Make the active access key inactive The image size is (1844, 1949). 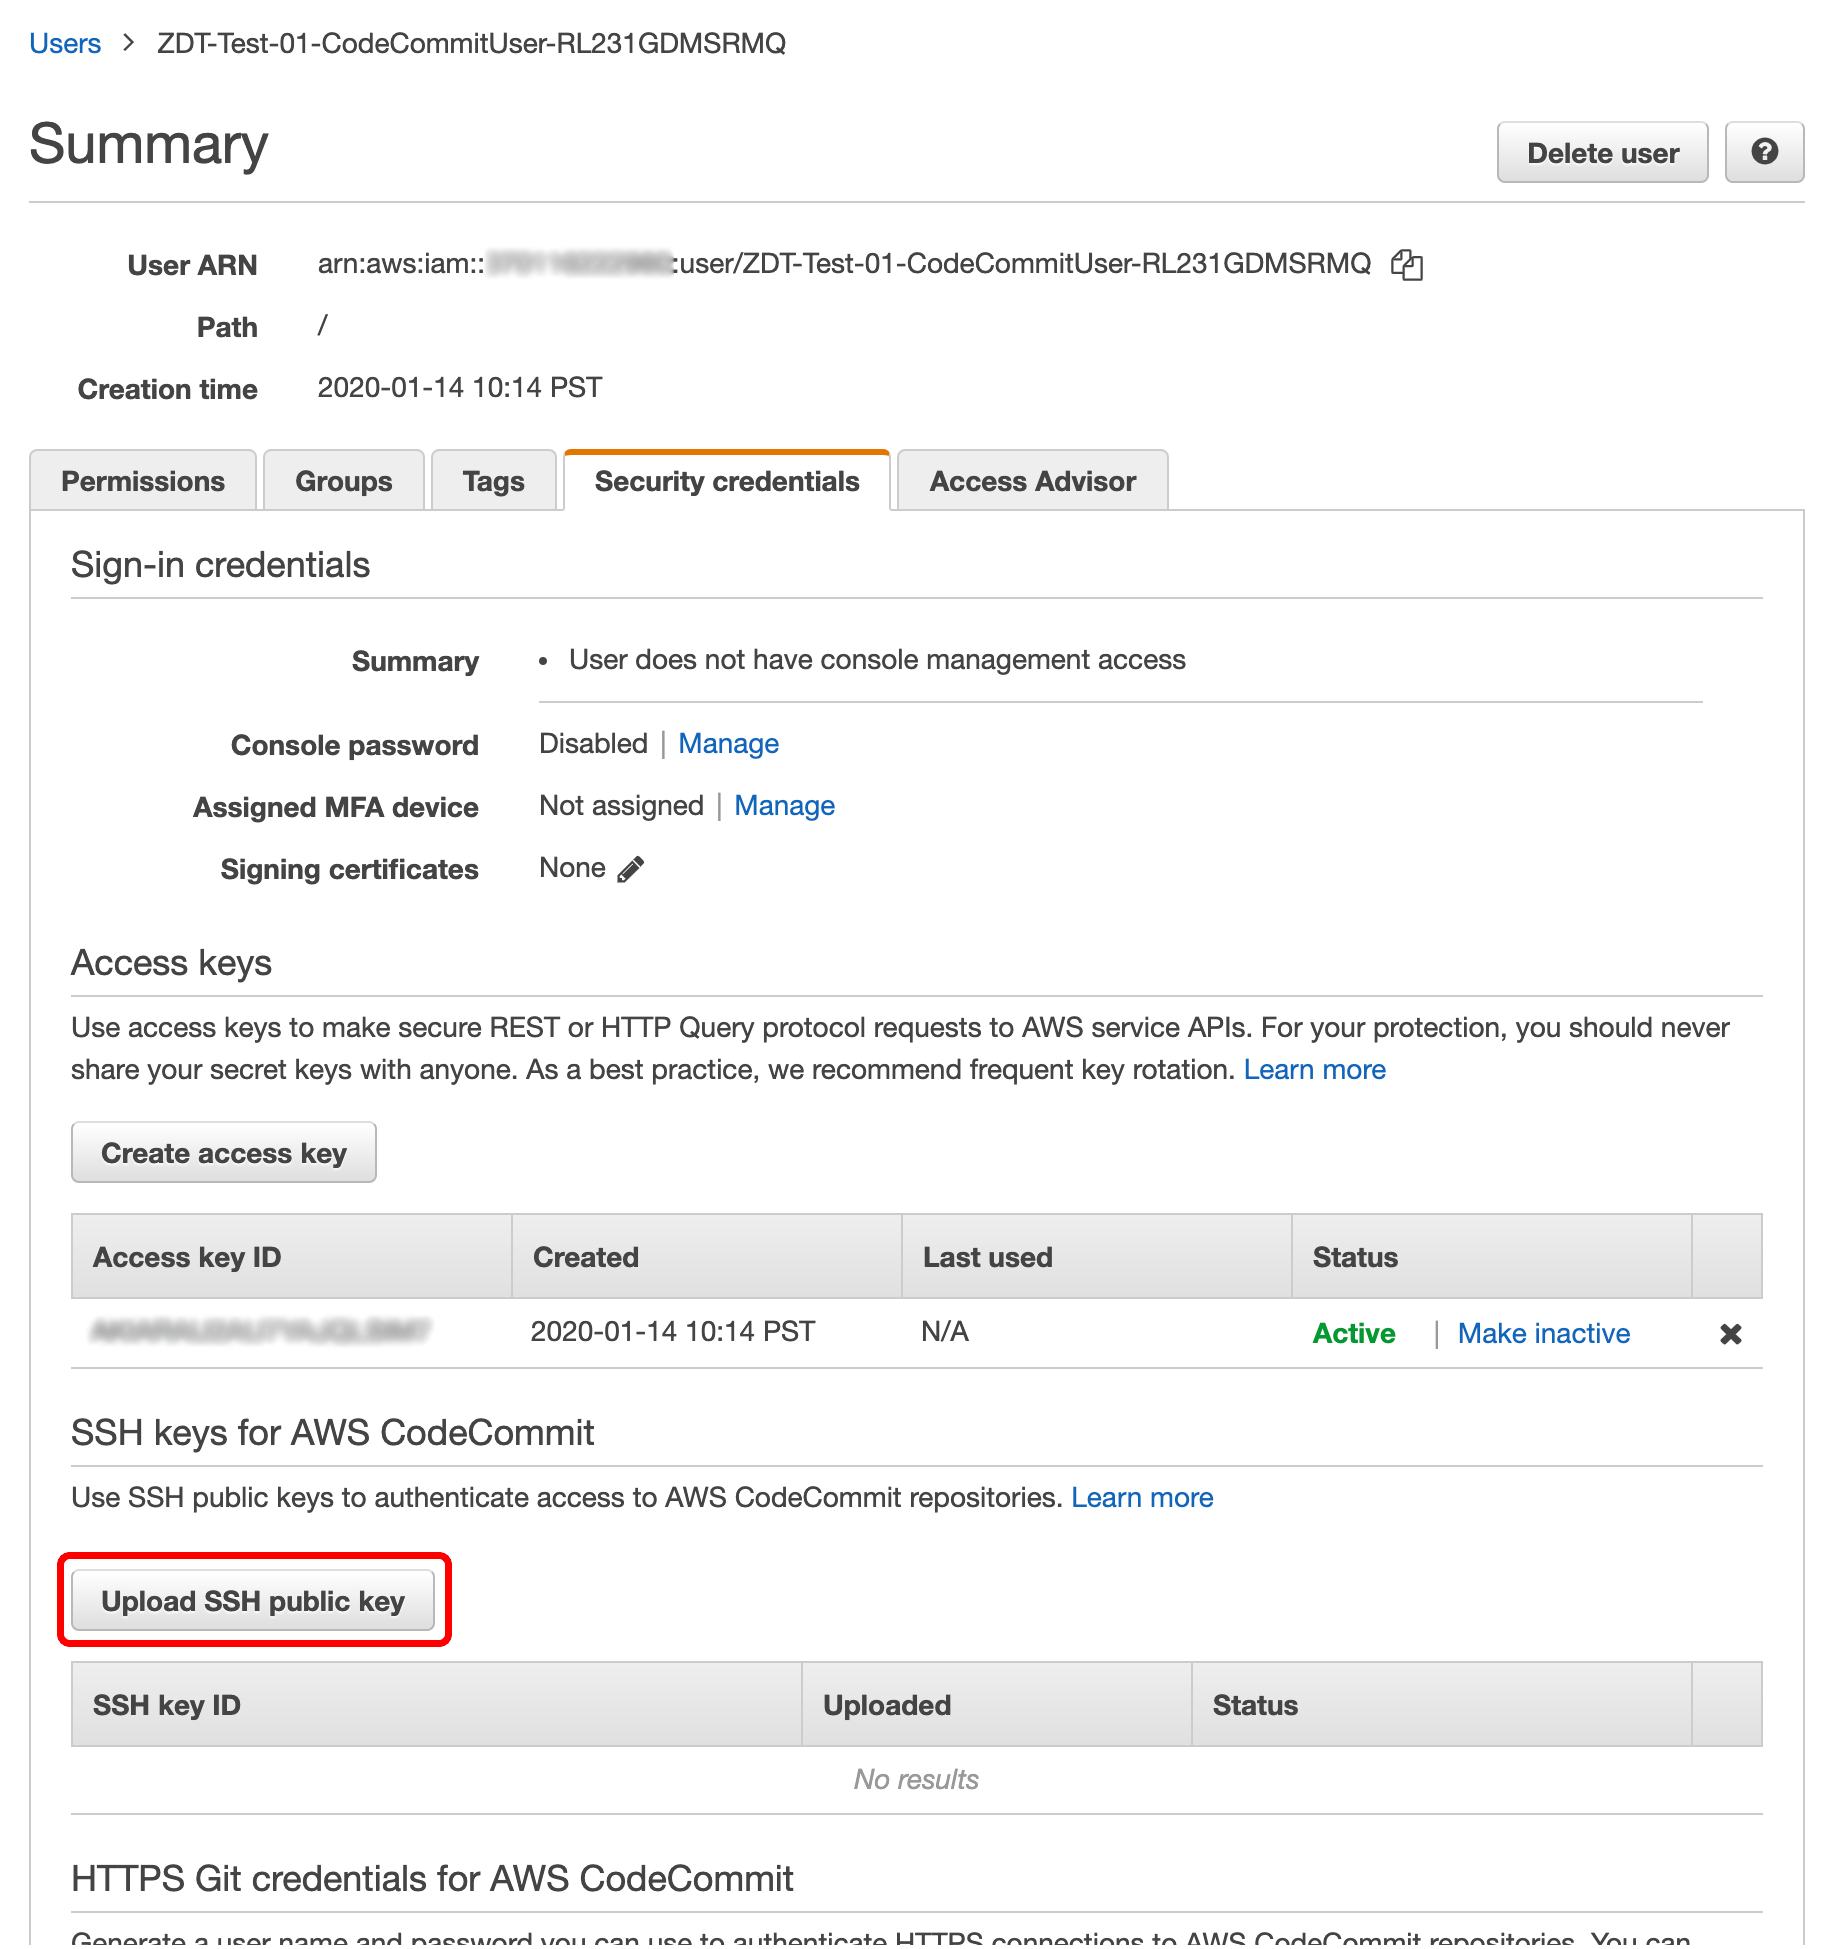pos(1543,1334)
